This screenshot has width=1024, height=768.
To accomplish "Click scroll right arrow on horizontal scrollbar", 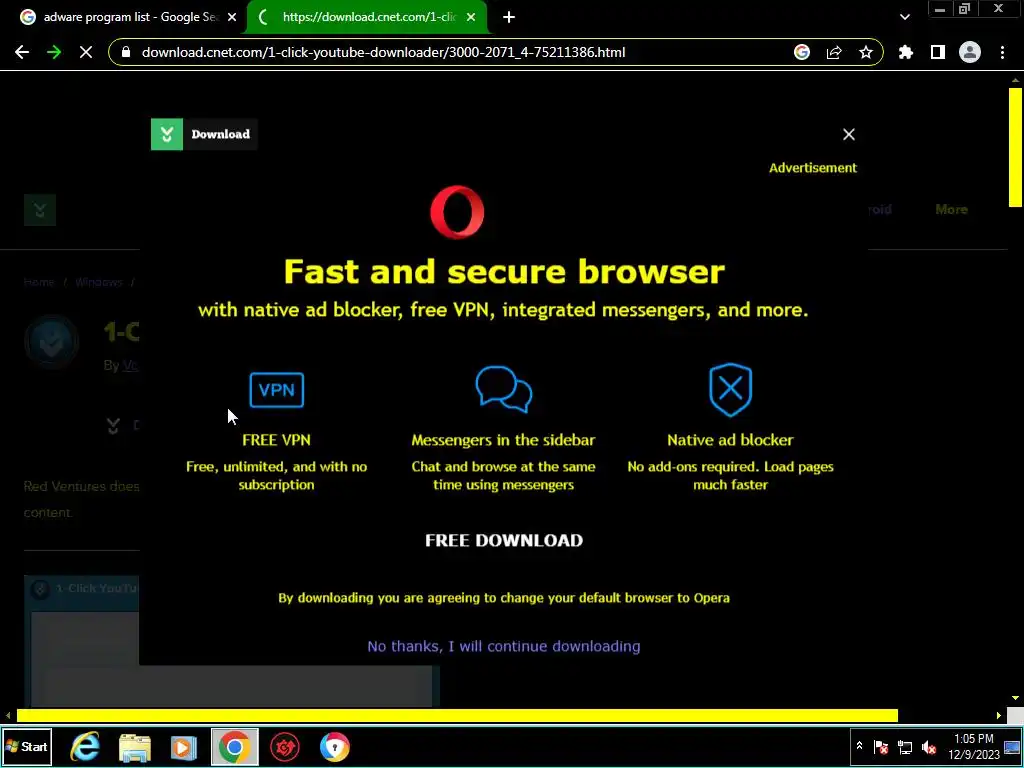I will [999, 716].
